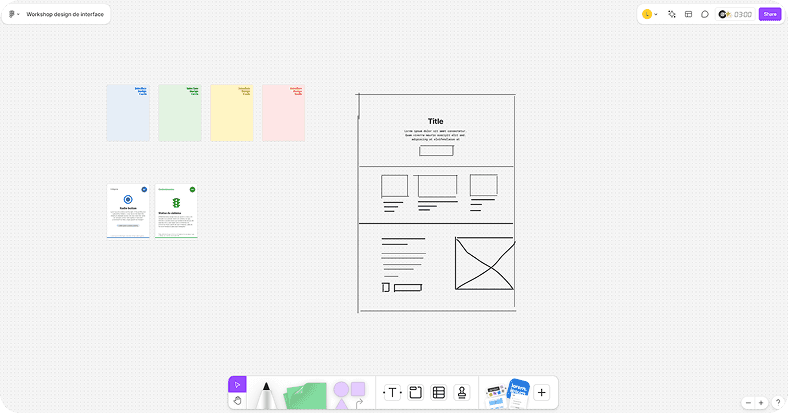Activate the Hand pan tool
The image size is (788, 413).
[237, 401]
